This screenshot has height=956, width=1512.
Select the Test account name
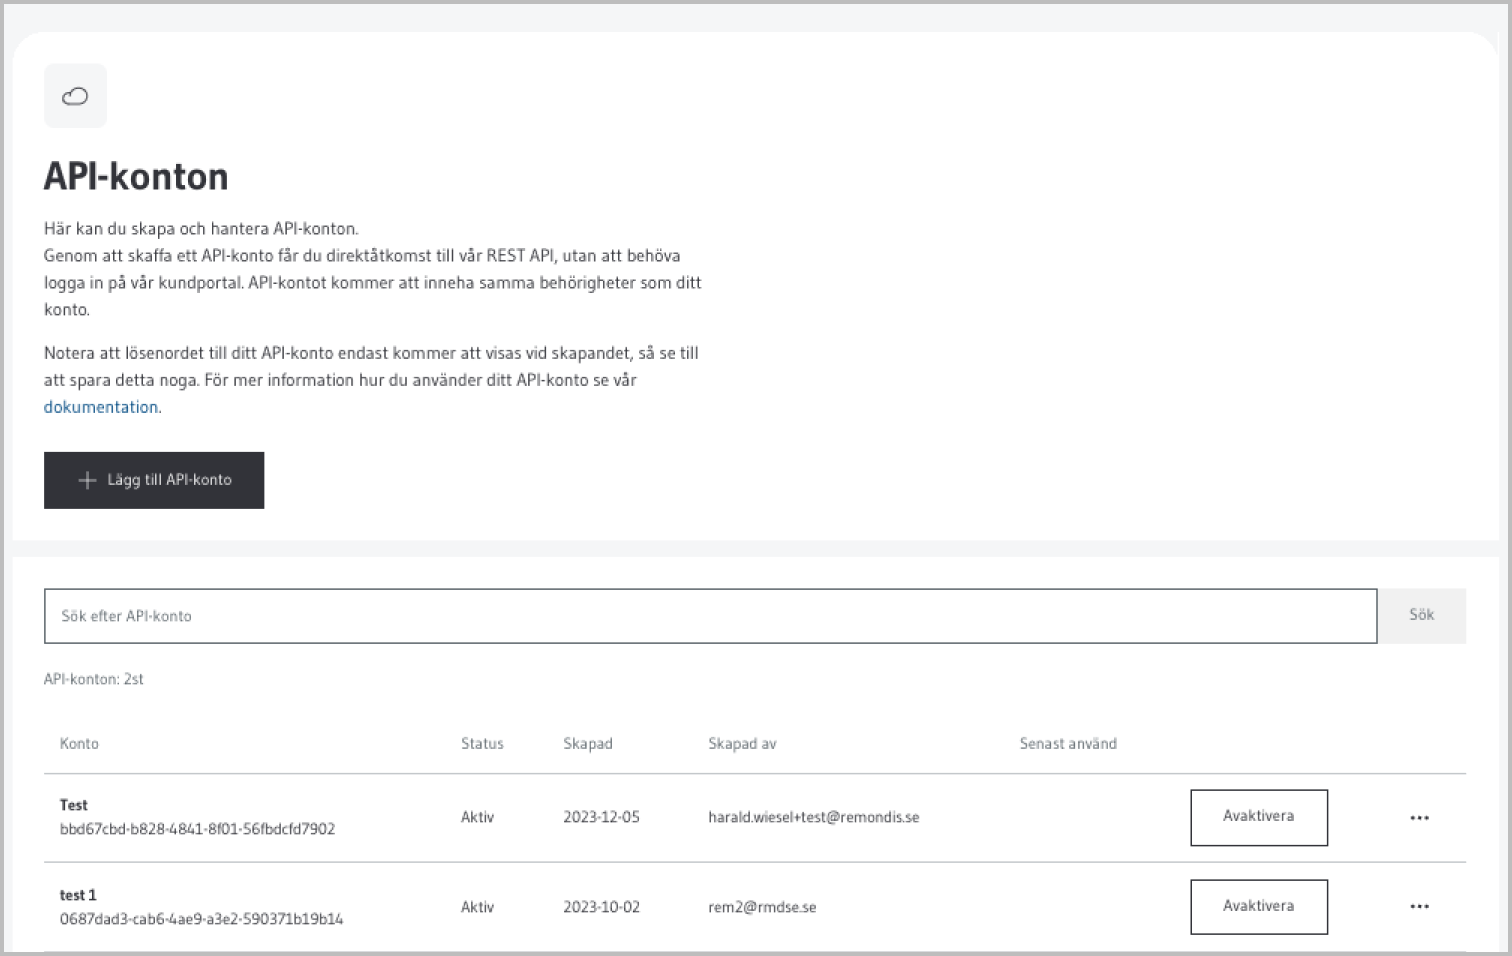coord(74,805)
